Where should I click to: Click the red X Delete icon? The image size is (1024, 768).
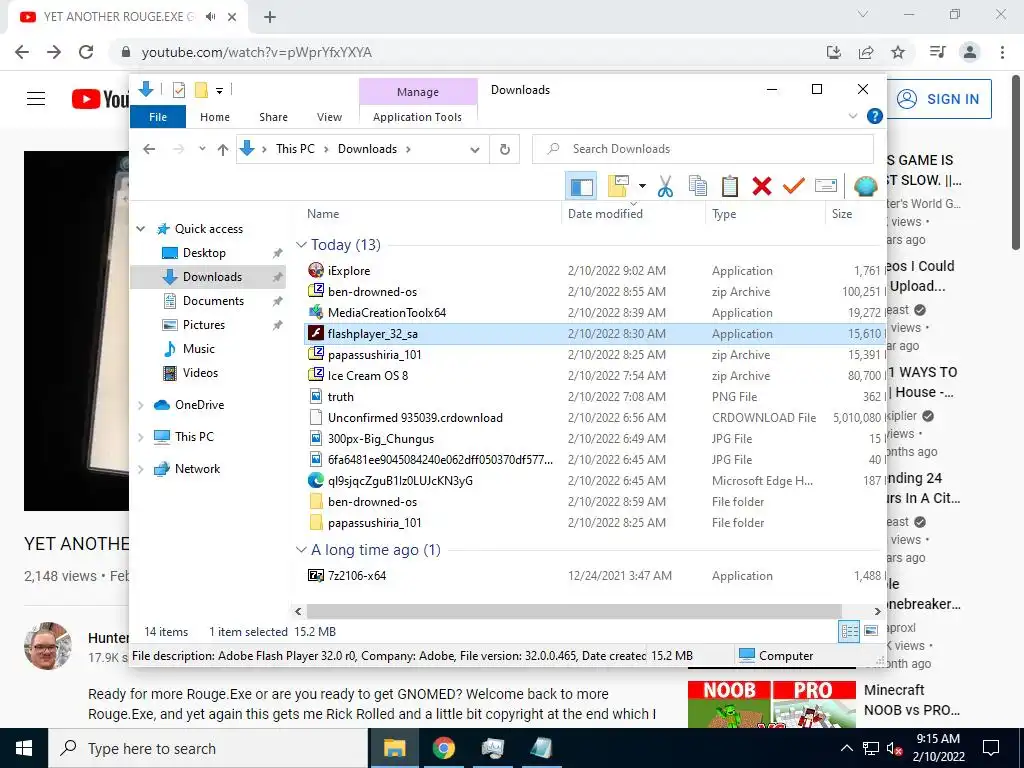pyautogui.click(x=761, y=186)
